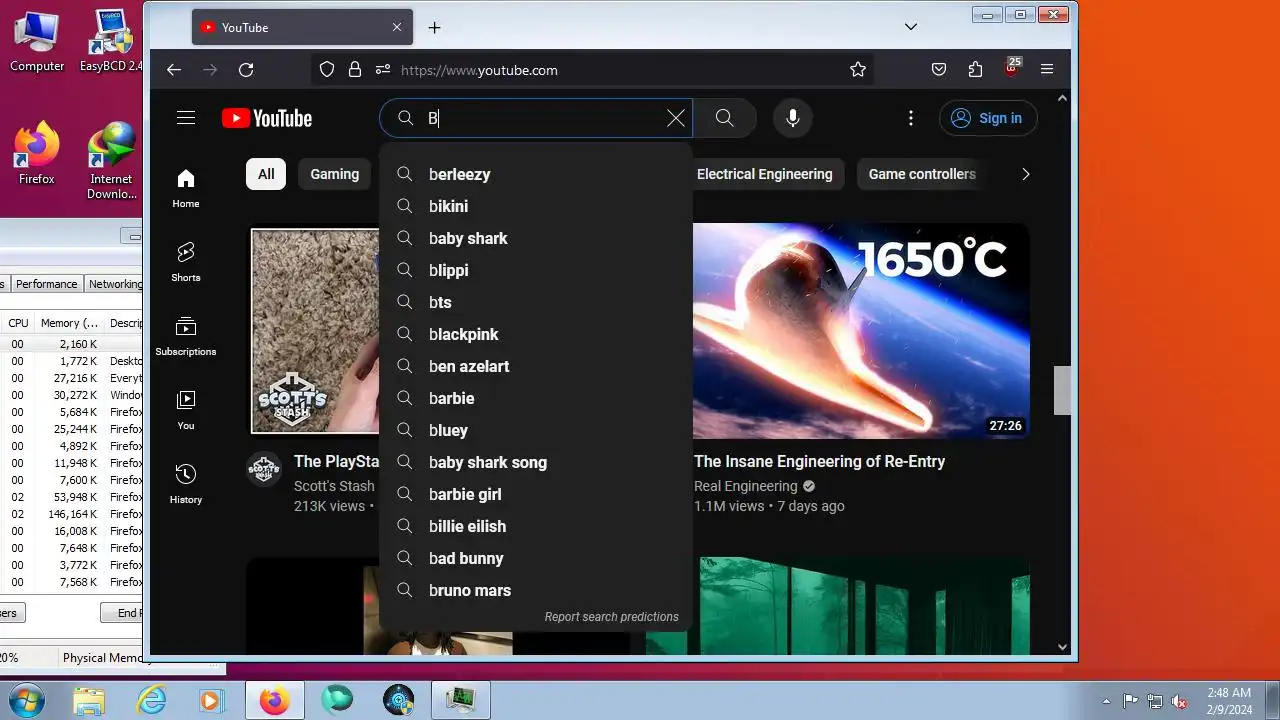The width and height of the screenshot is (1280, 720).
Task: Open History in YouTube sidebar
Action: coord(186,484)
